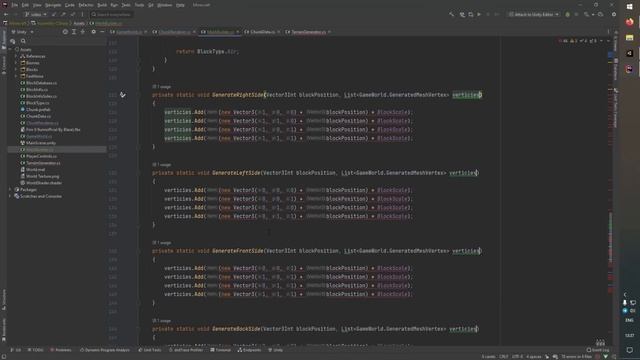Open the Event Log
This screenshot has width=640, height=360.
pos(598,350)
